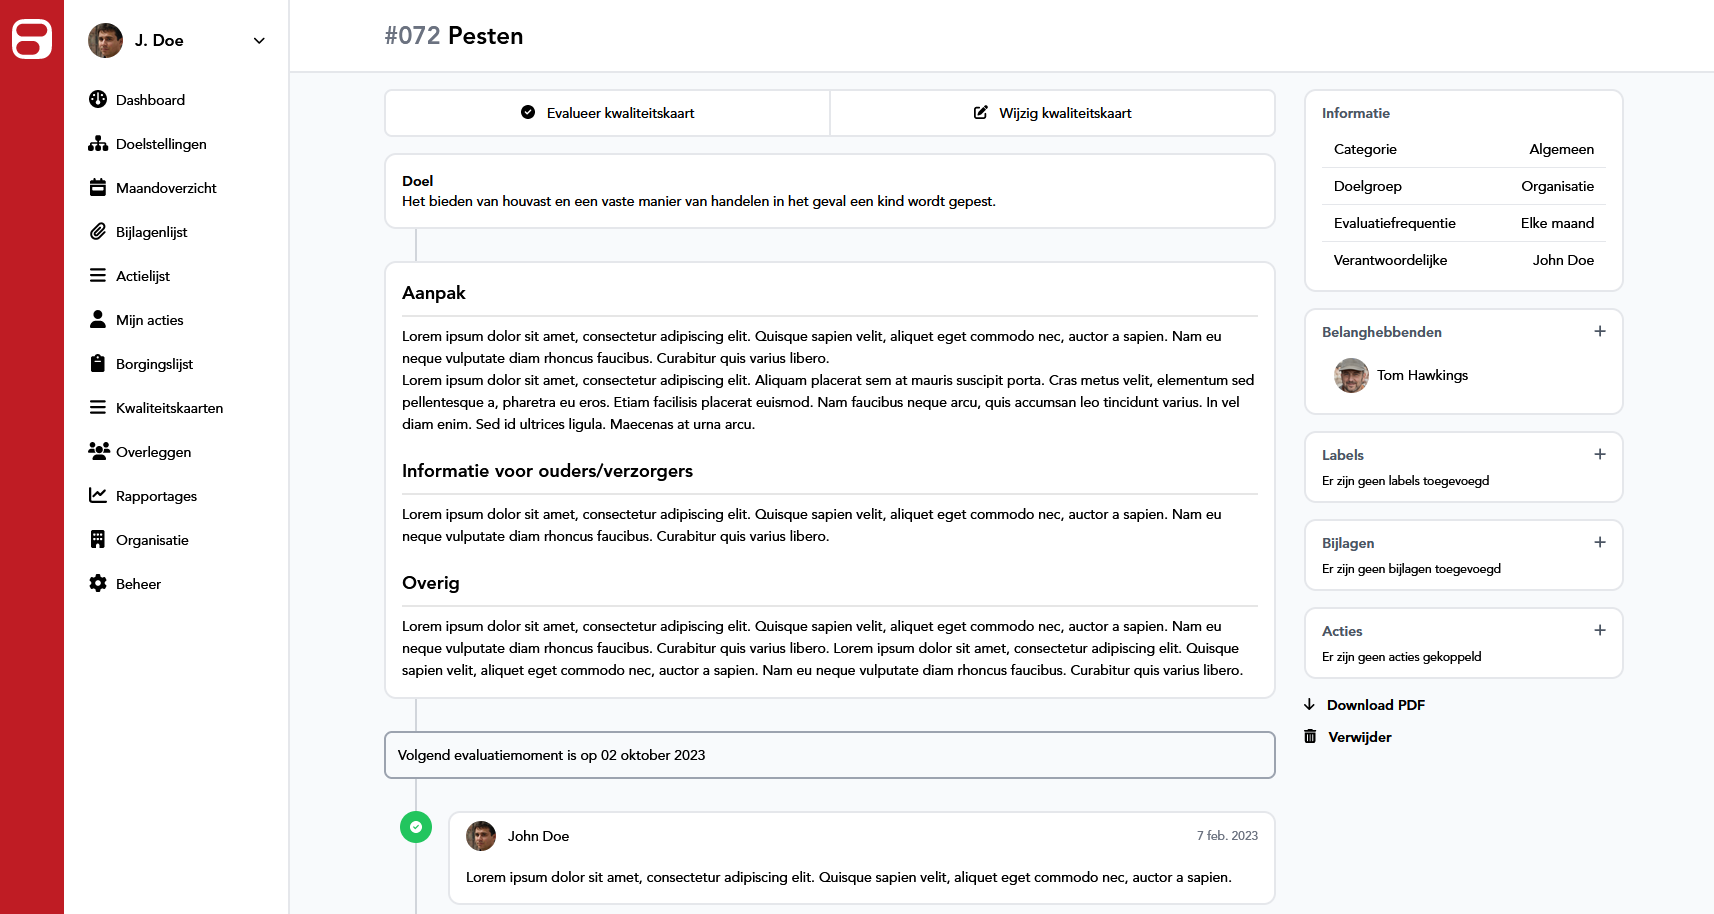Screen dimensions: 1714x914
Task: Click Tom Hawkings' avatar thumbnail
Action: 1351,376
